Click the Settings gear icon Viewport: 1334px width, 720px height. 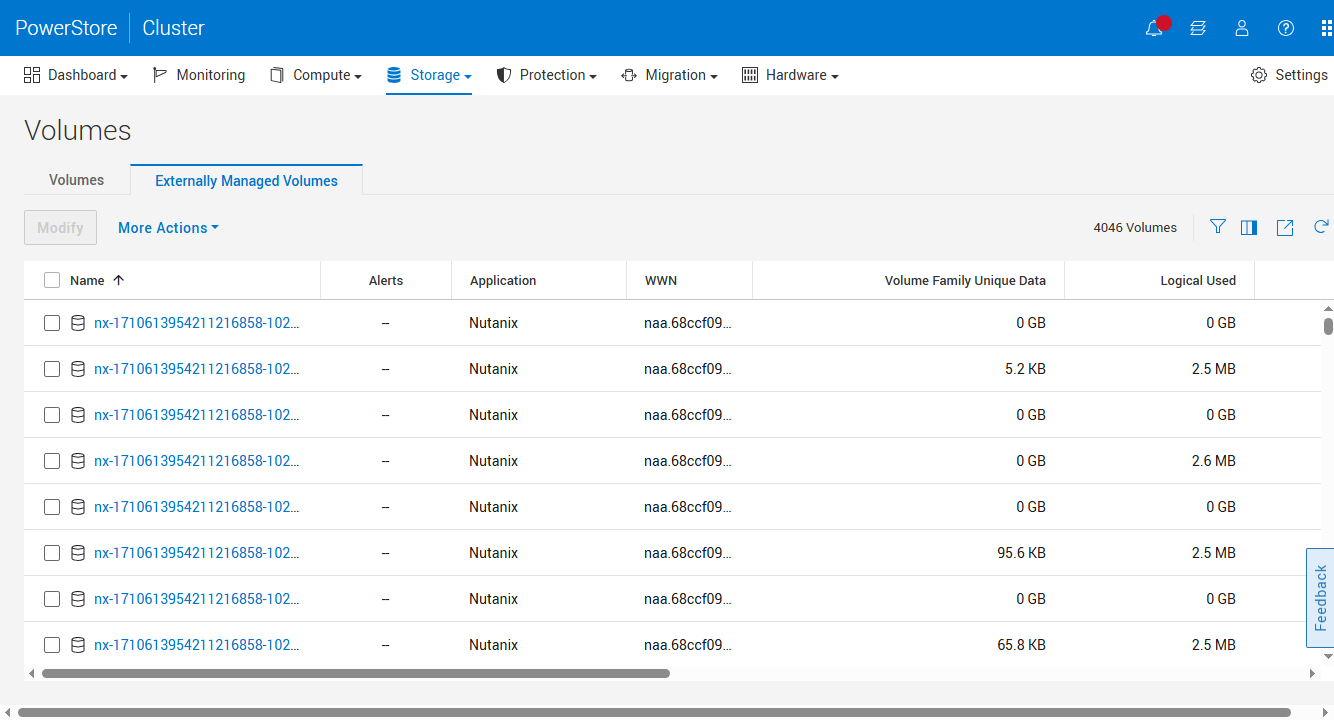pos(1259,75)
